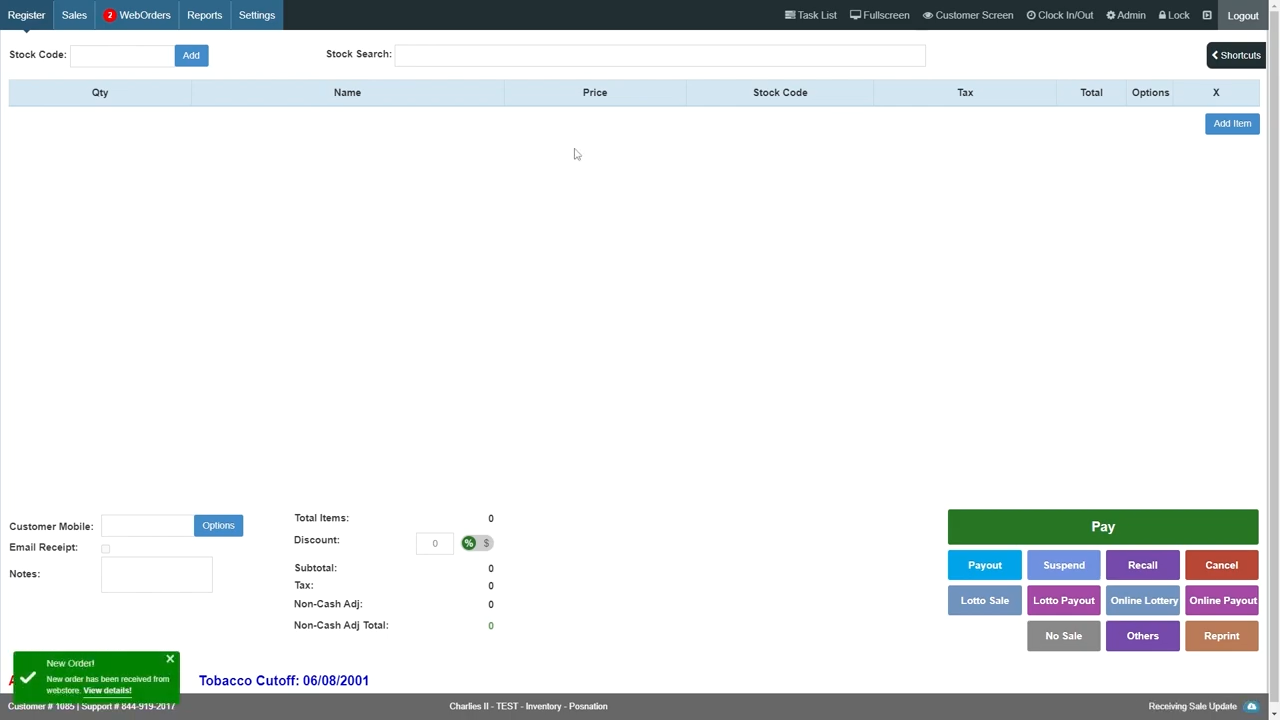
Task: Tick the Email Receipt checkbox
Action: tap(106, 548)
